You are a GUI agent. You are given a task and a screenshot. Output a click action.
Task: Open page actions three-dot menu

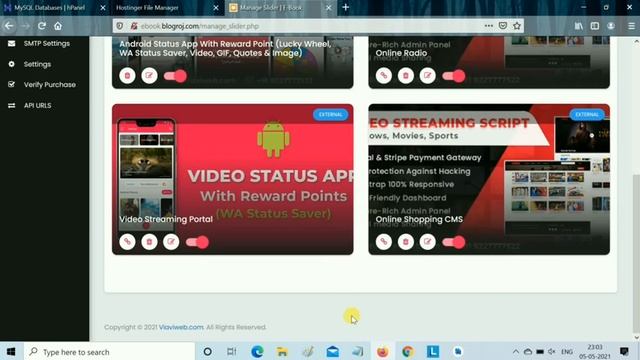(x=489, y=26)
